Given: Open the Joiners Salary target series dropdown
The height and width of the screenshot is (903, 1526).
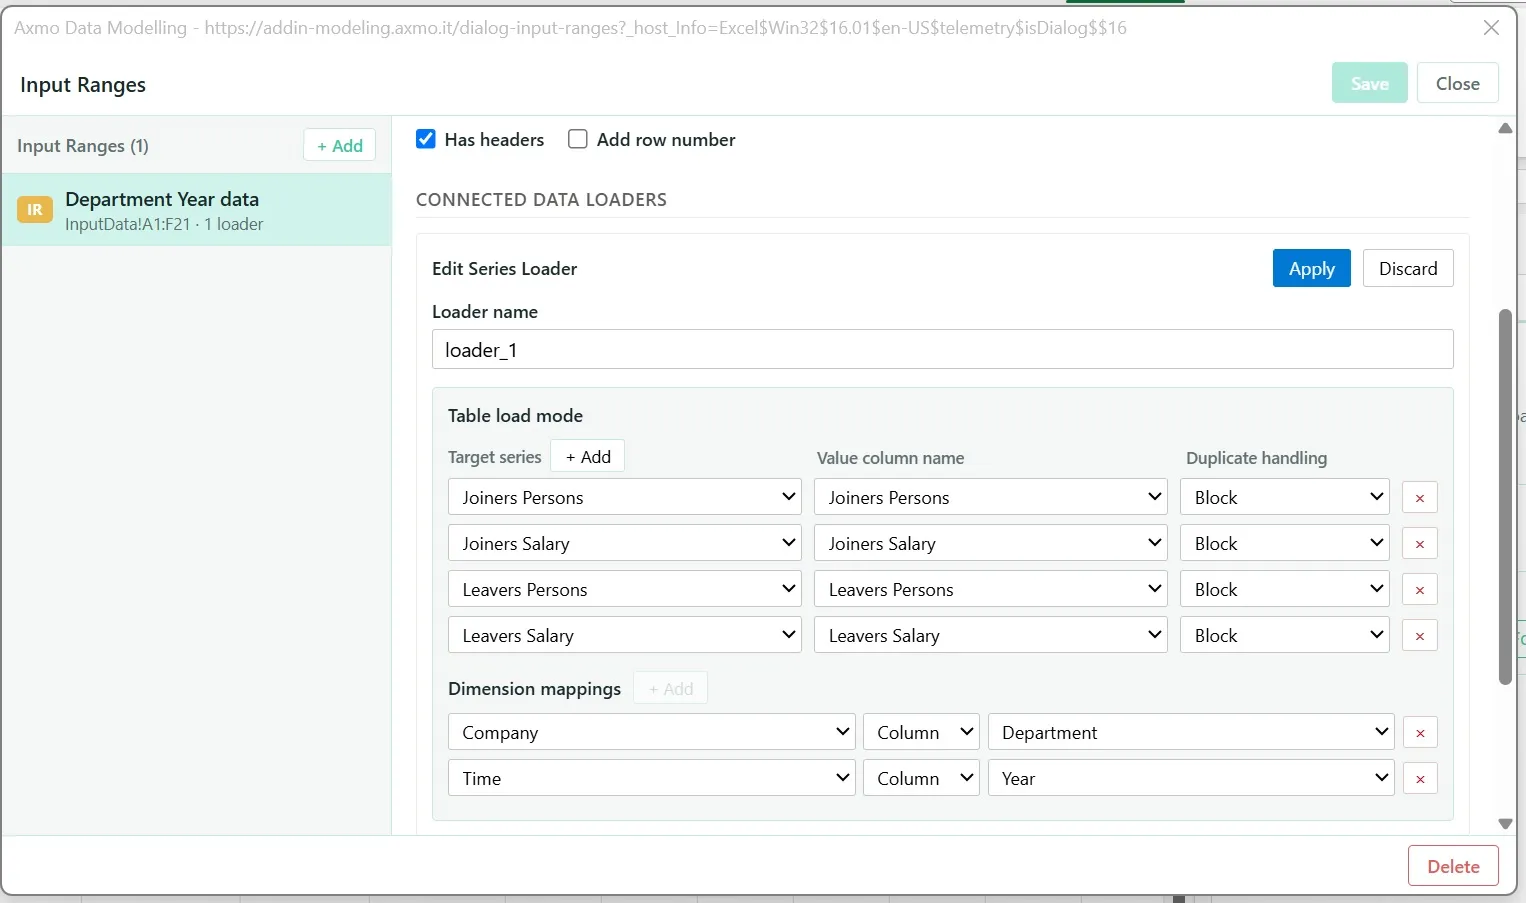Looking at the screenshot, I should [625, 543].
